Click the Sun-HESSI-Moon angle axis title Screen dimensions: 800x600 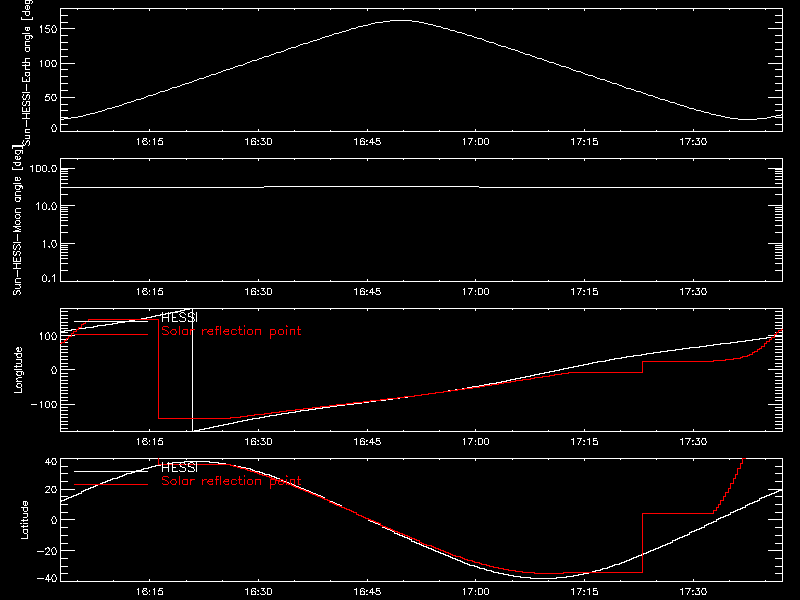click(x=18, y=219)
